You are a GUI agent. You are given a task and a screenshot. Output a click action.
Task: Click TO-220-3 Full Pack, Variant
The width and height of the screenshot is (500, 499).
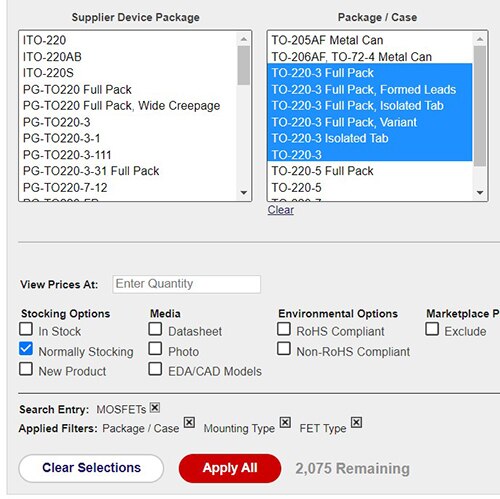coord(370,122)
